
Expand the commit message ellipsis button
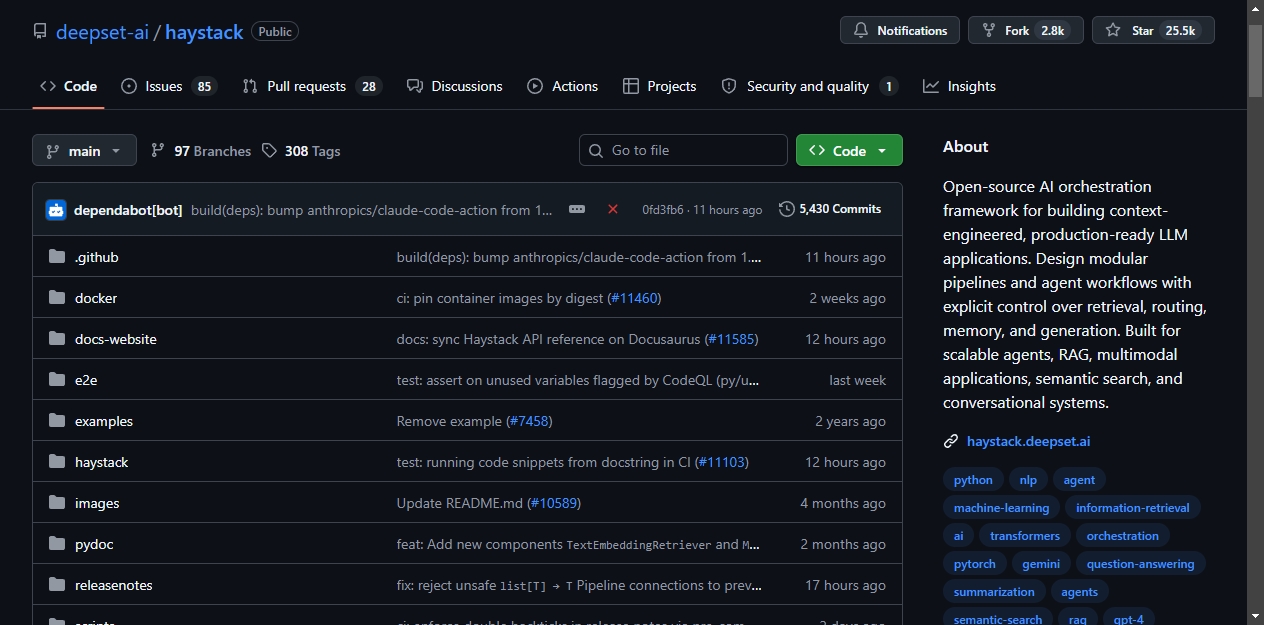(577, 209)
